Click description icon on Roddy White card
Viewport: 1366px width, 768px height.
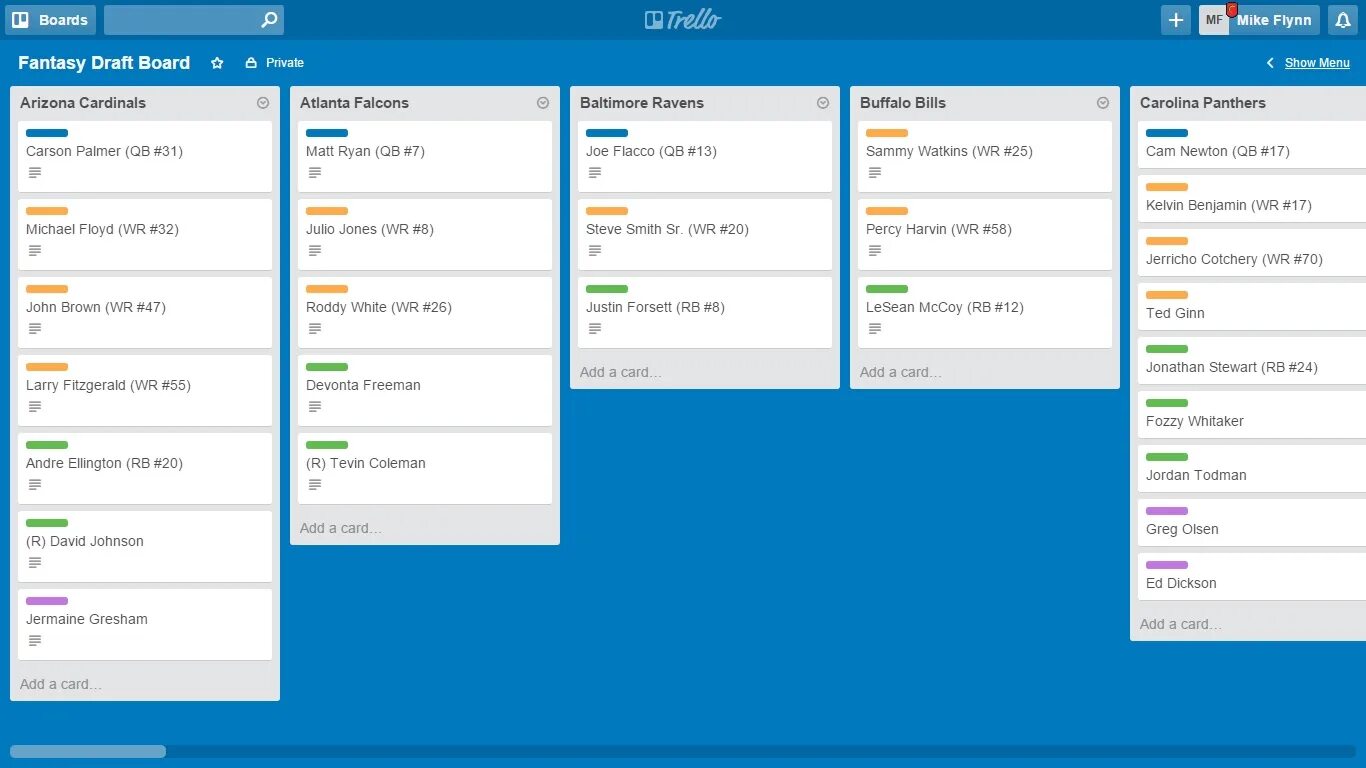[x=315, y=329]
